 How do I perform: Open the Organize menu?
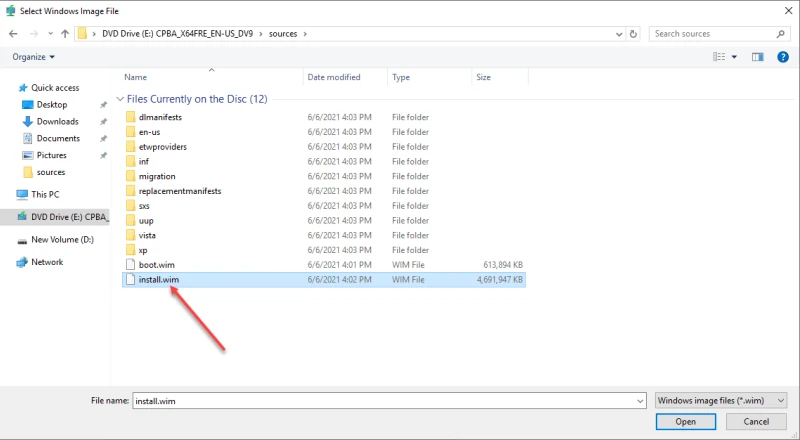tap(33, 57)
